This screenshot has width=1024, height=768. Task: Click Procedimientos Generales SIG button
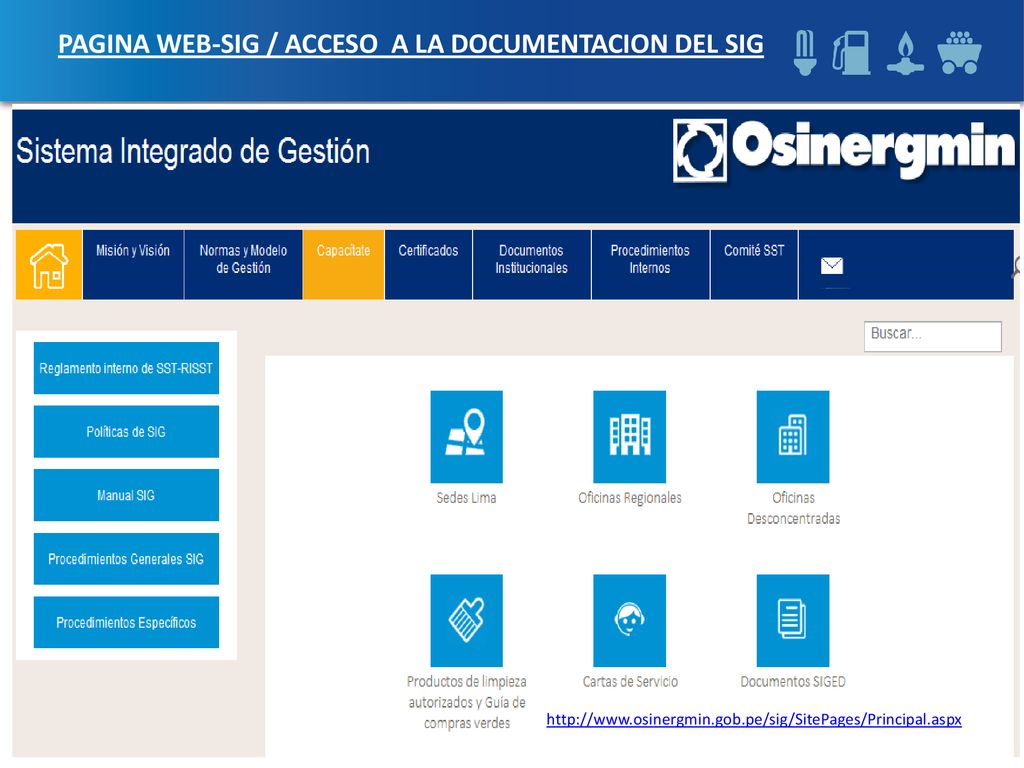tap(126, 559)
